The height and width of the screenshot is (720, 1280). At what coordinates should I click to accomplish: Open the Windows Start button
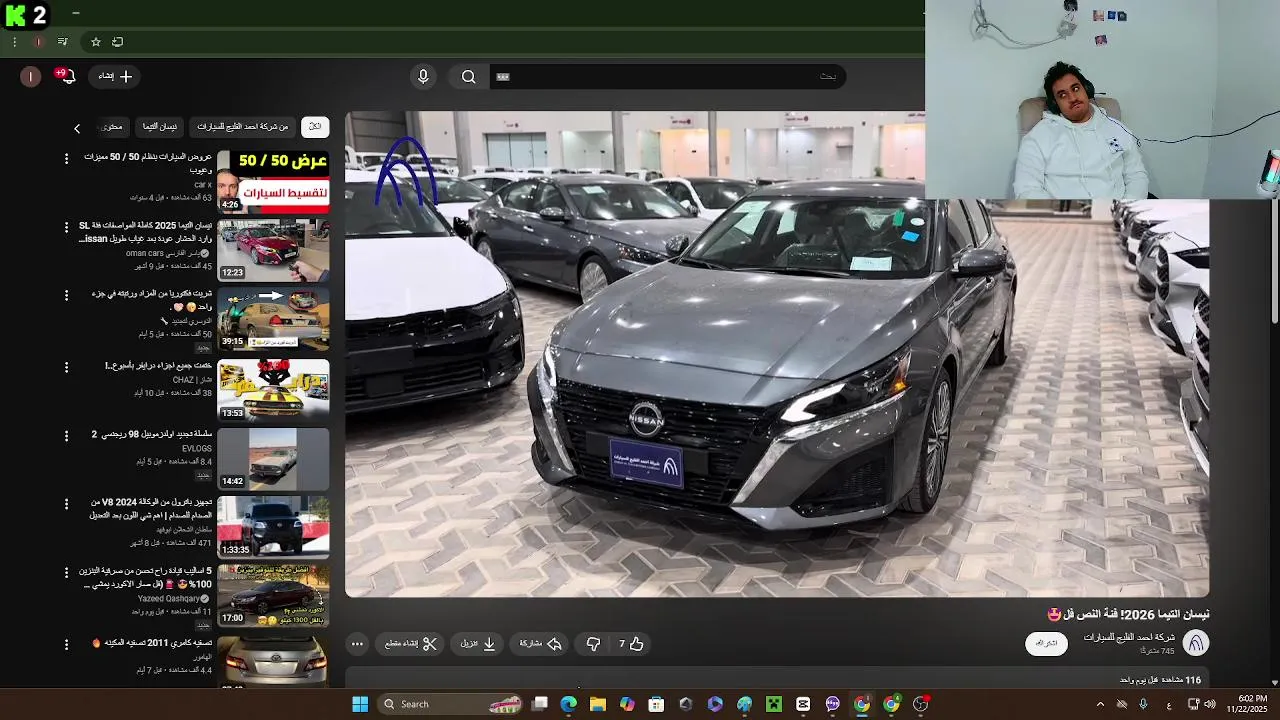click(360, 704)
